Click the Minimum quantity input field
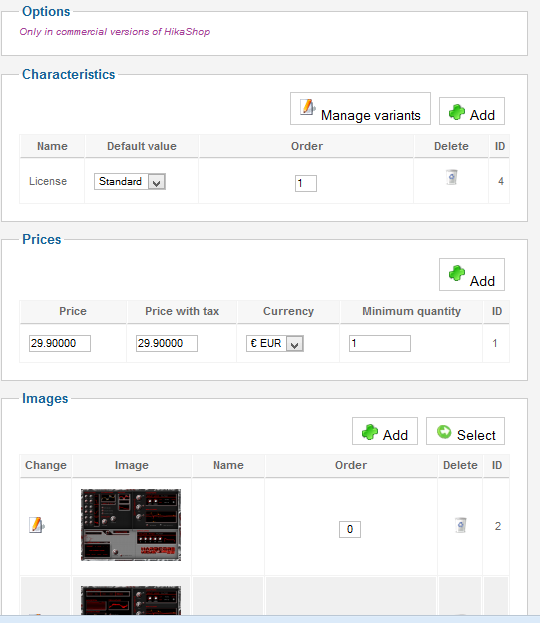 (x=380, y=343)
